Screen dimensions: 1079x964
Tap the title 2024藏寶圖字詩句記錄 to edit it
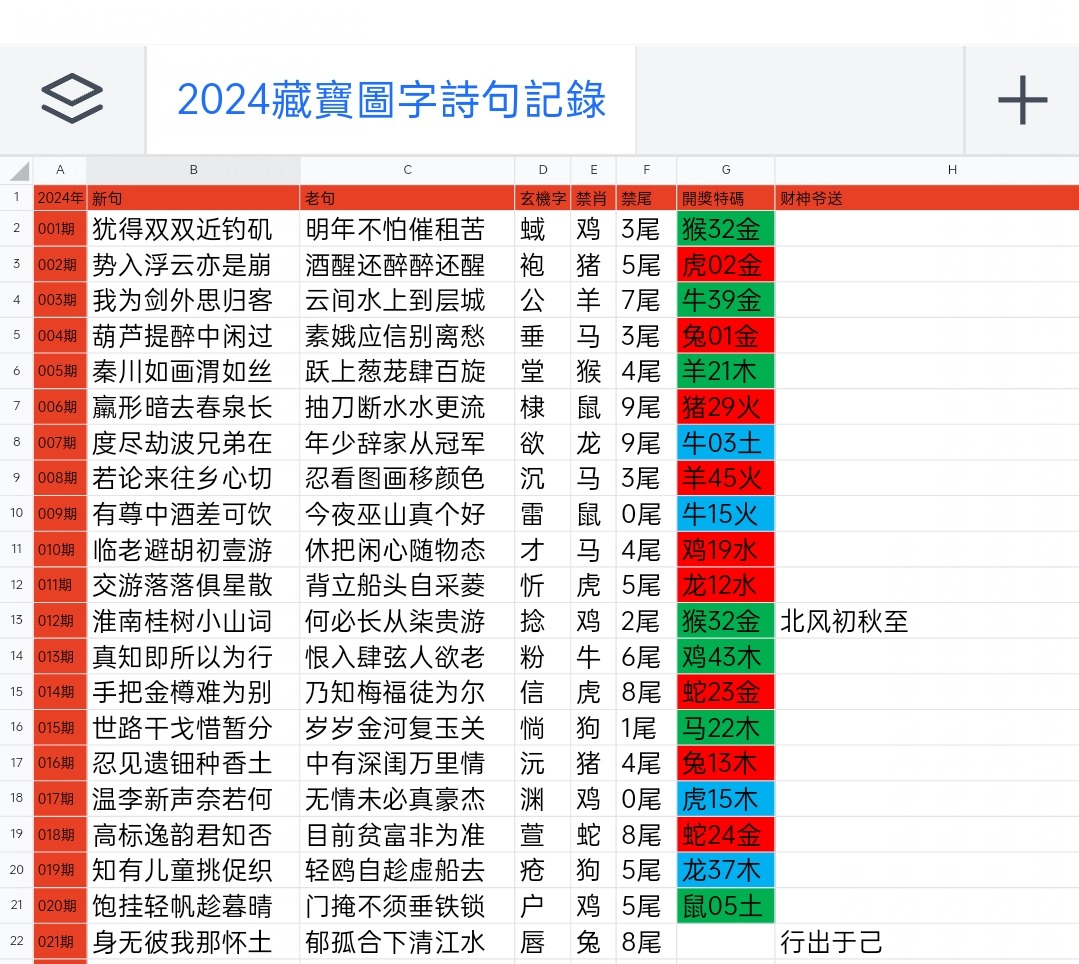388,97
